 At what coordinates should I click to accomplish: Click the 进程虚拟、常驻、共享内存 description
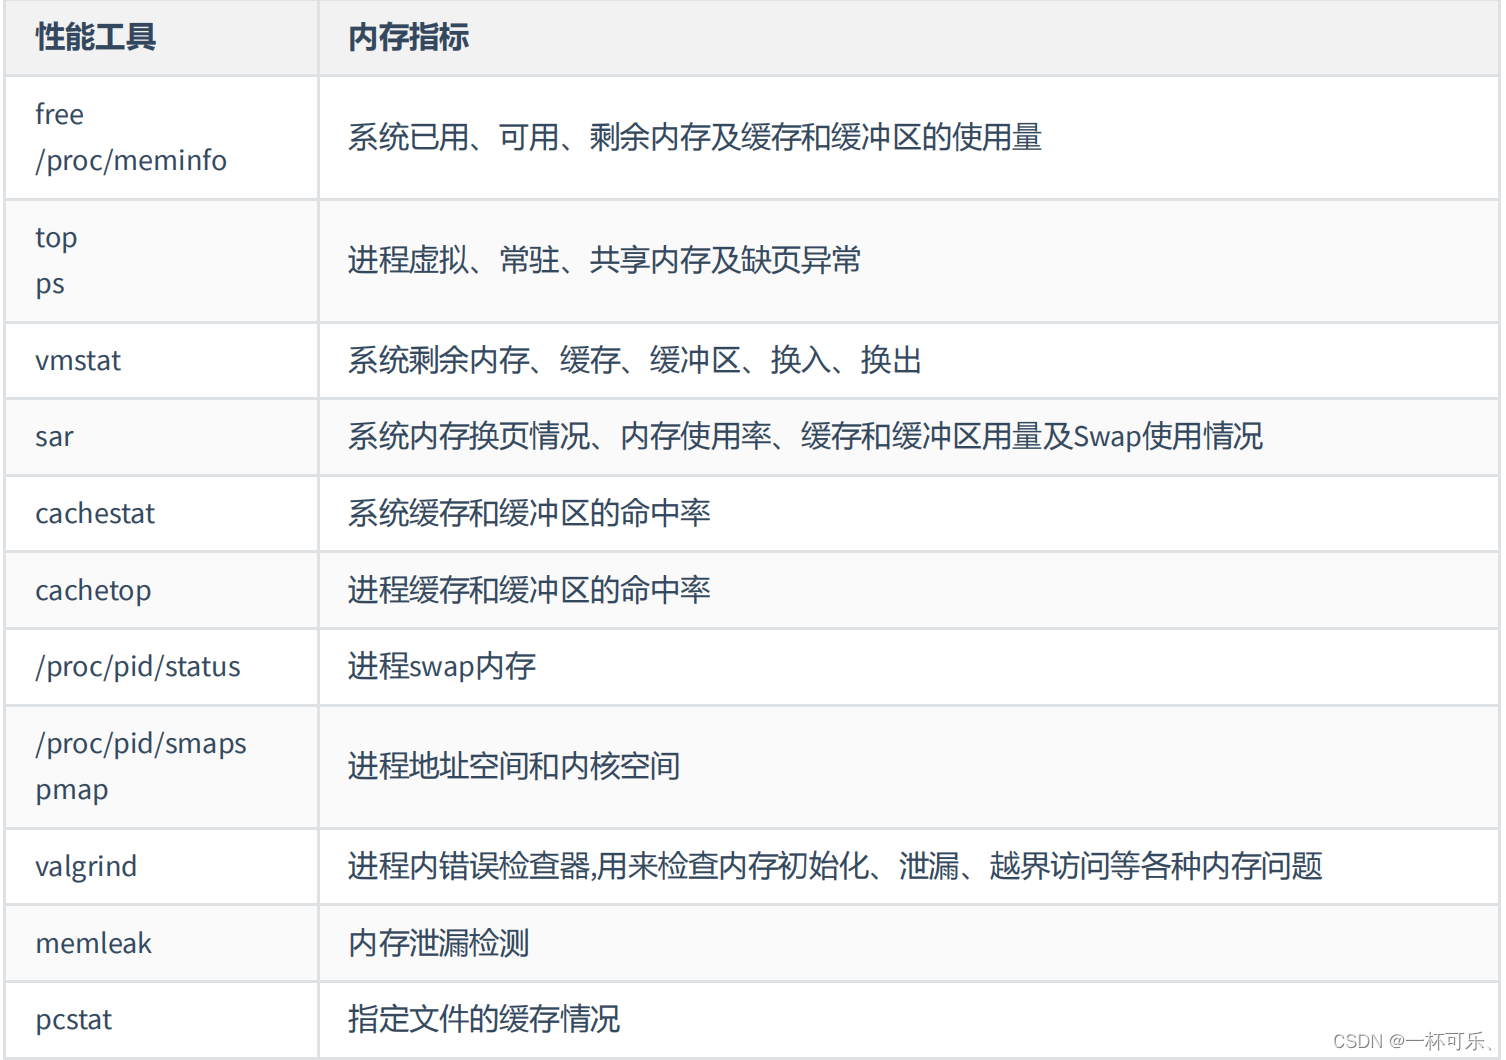click(x=604, y=260)
